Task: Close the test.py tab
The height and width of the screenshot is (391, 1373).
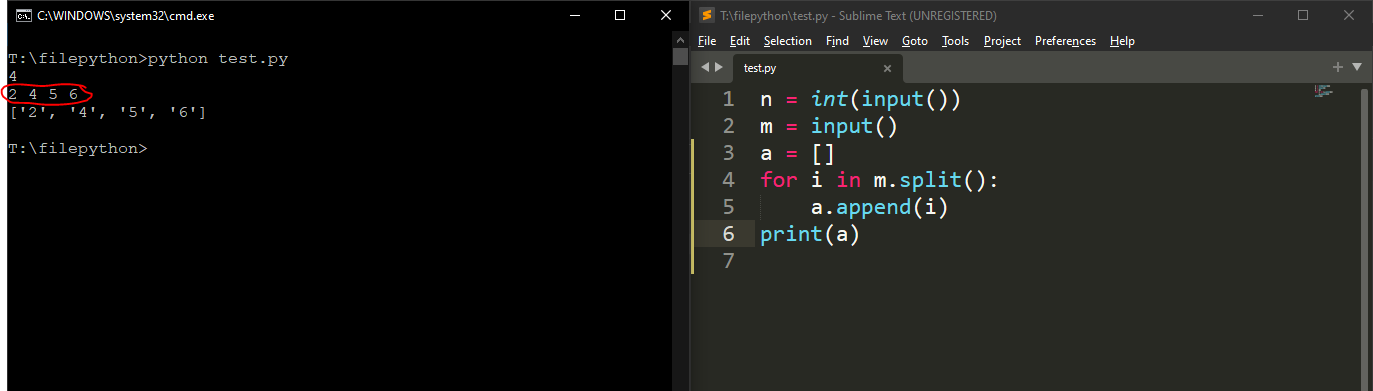Action: click(887, 69)
